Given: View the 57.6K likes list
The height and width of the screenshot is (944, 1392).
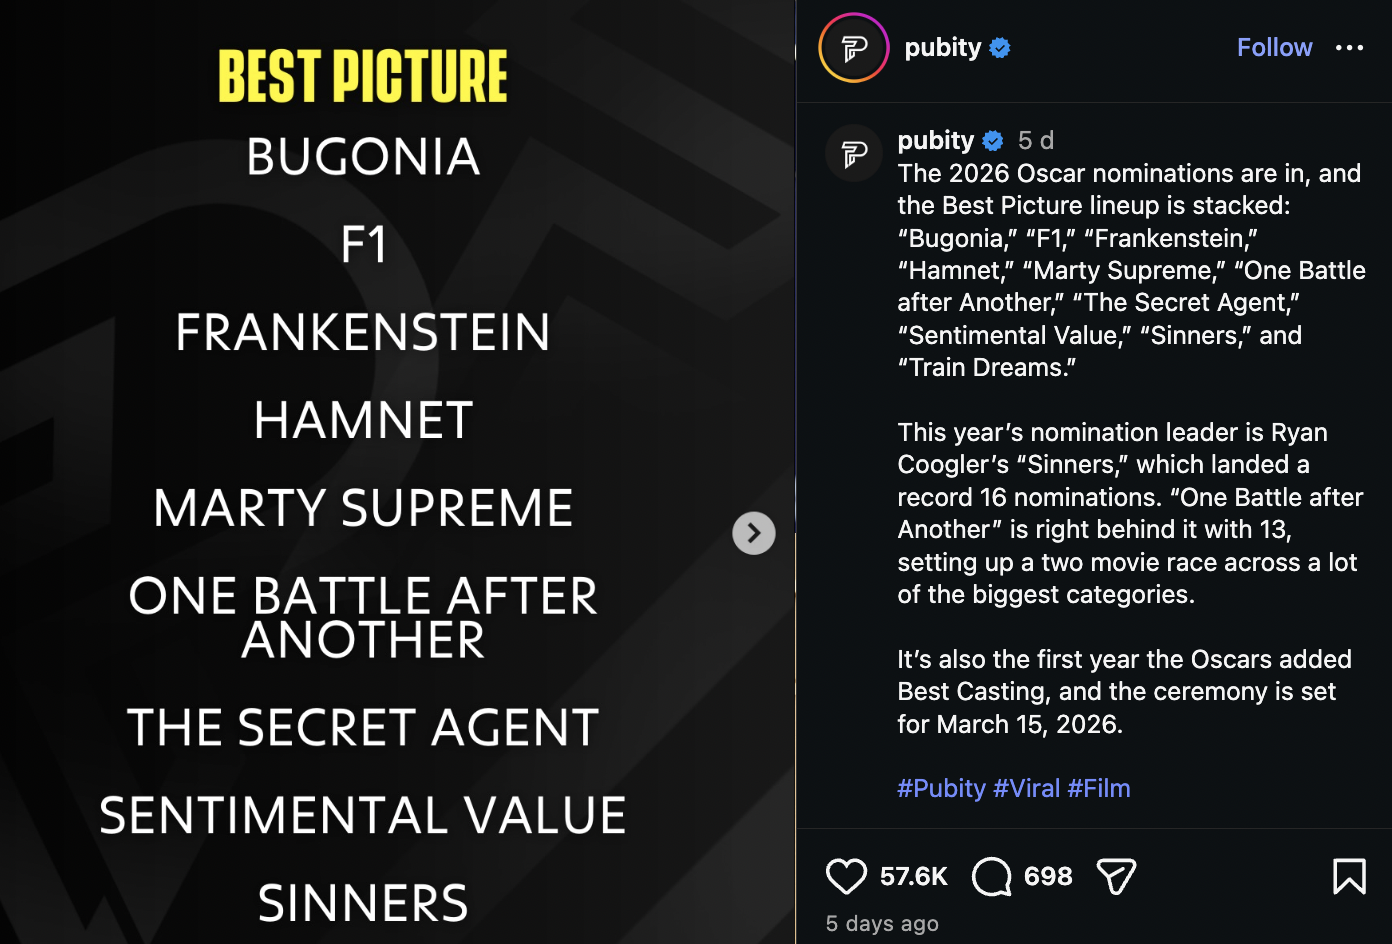Looking at the screenshot, I should [913, 877].
